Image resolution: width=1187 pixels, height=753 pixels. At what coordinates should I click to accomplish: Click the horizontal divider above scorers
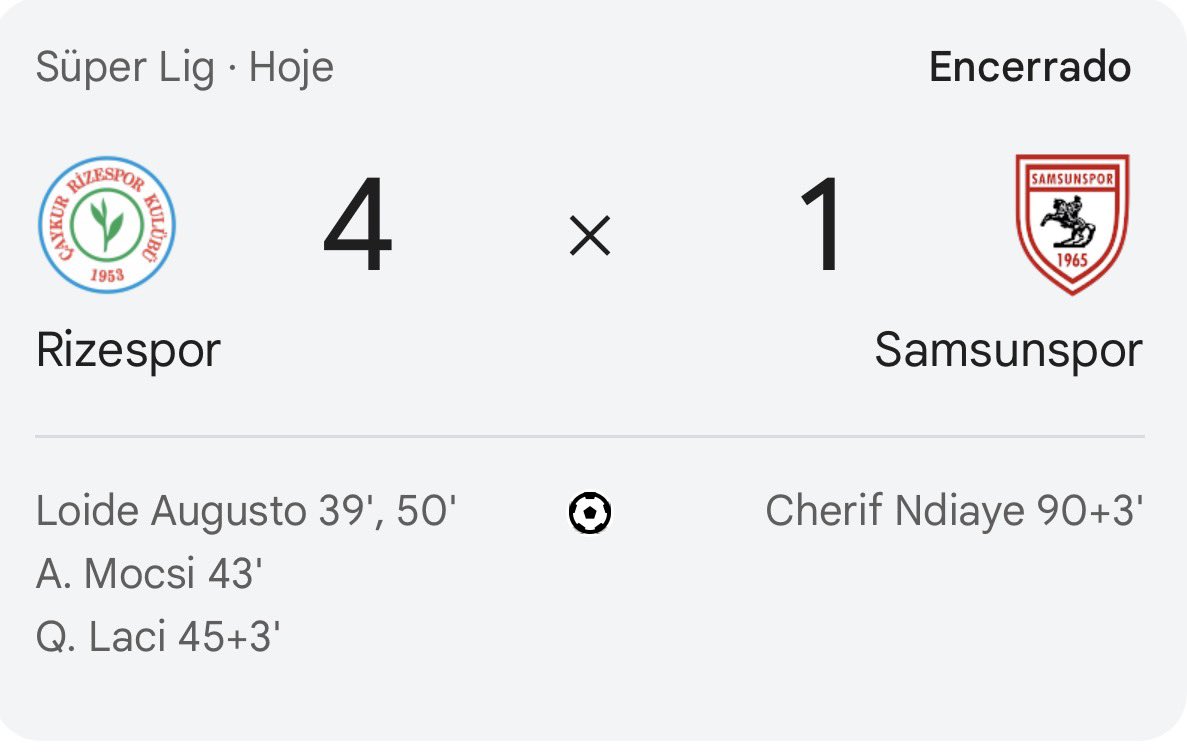(x=590, y=437)
